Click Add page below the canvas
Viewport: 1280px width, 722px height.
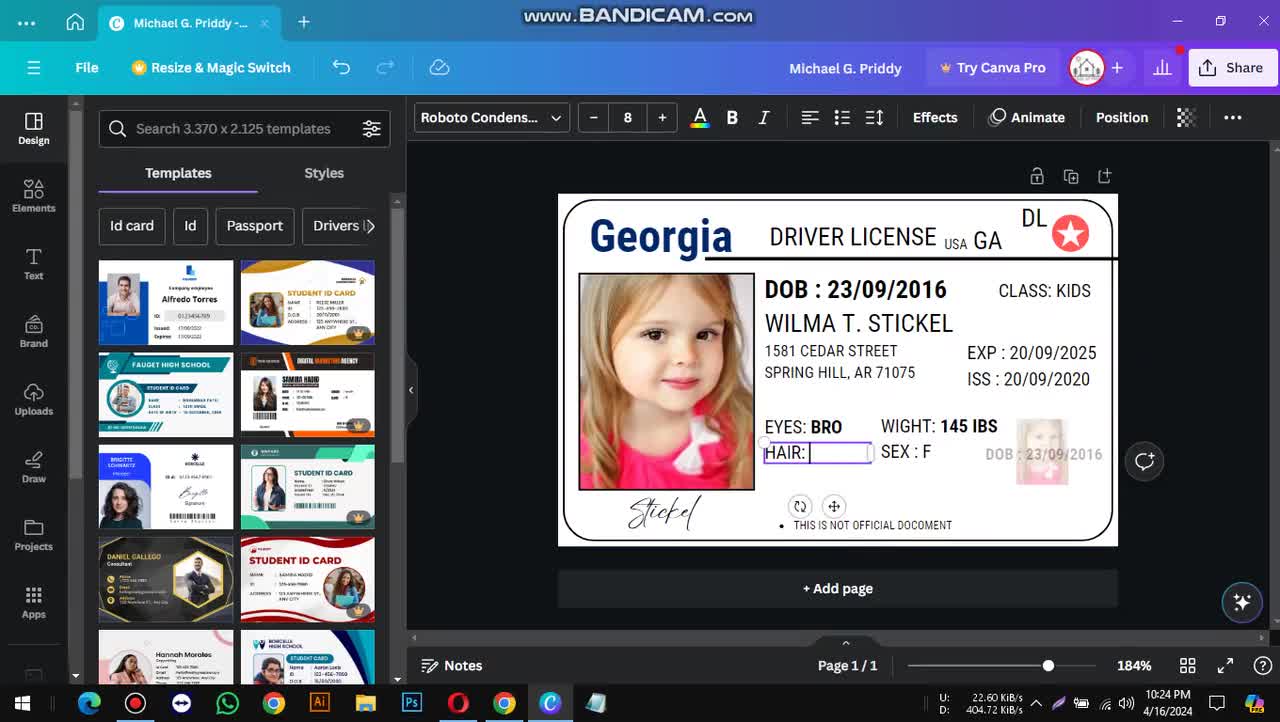pyautogui.click(x=837, y=589)
